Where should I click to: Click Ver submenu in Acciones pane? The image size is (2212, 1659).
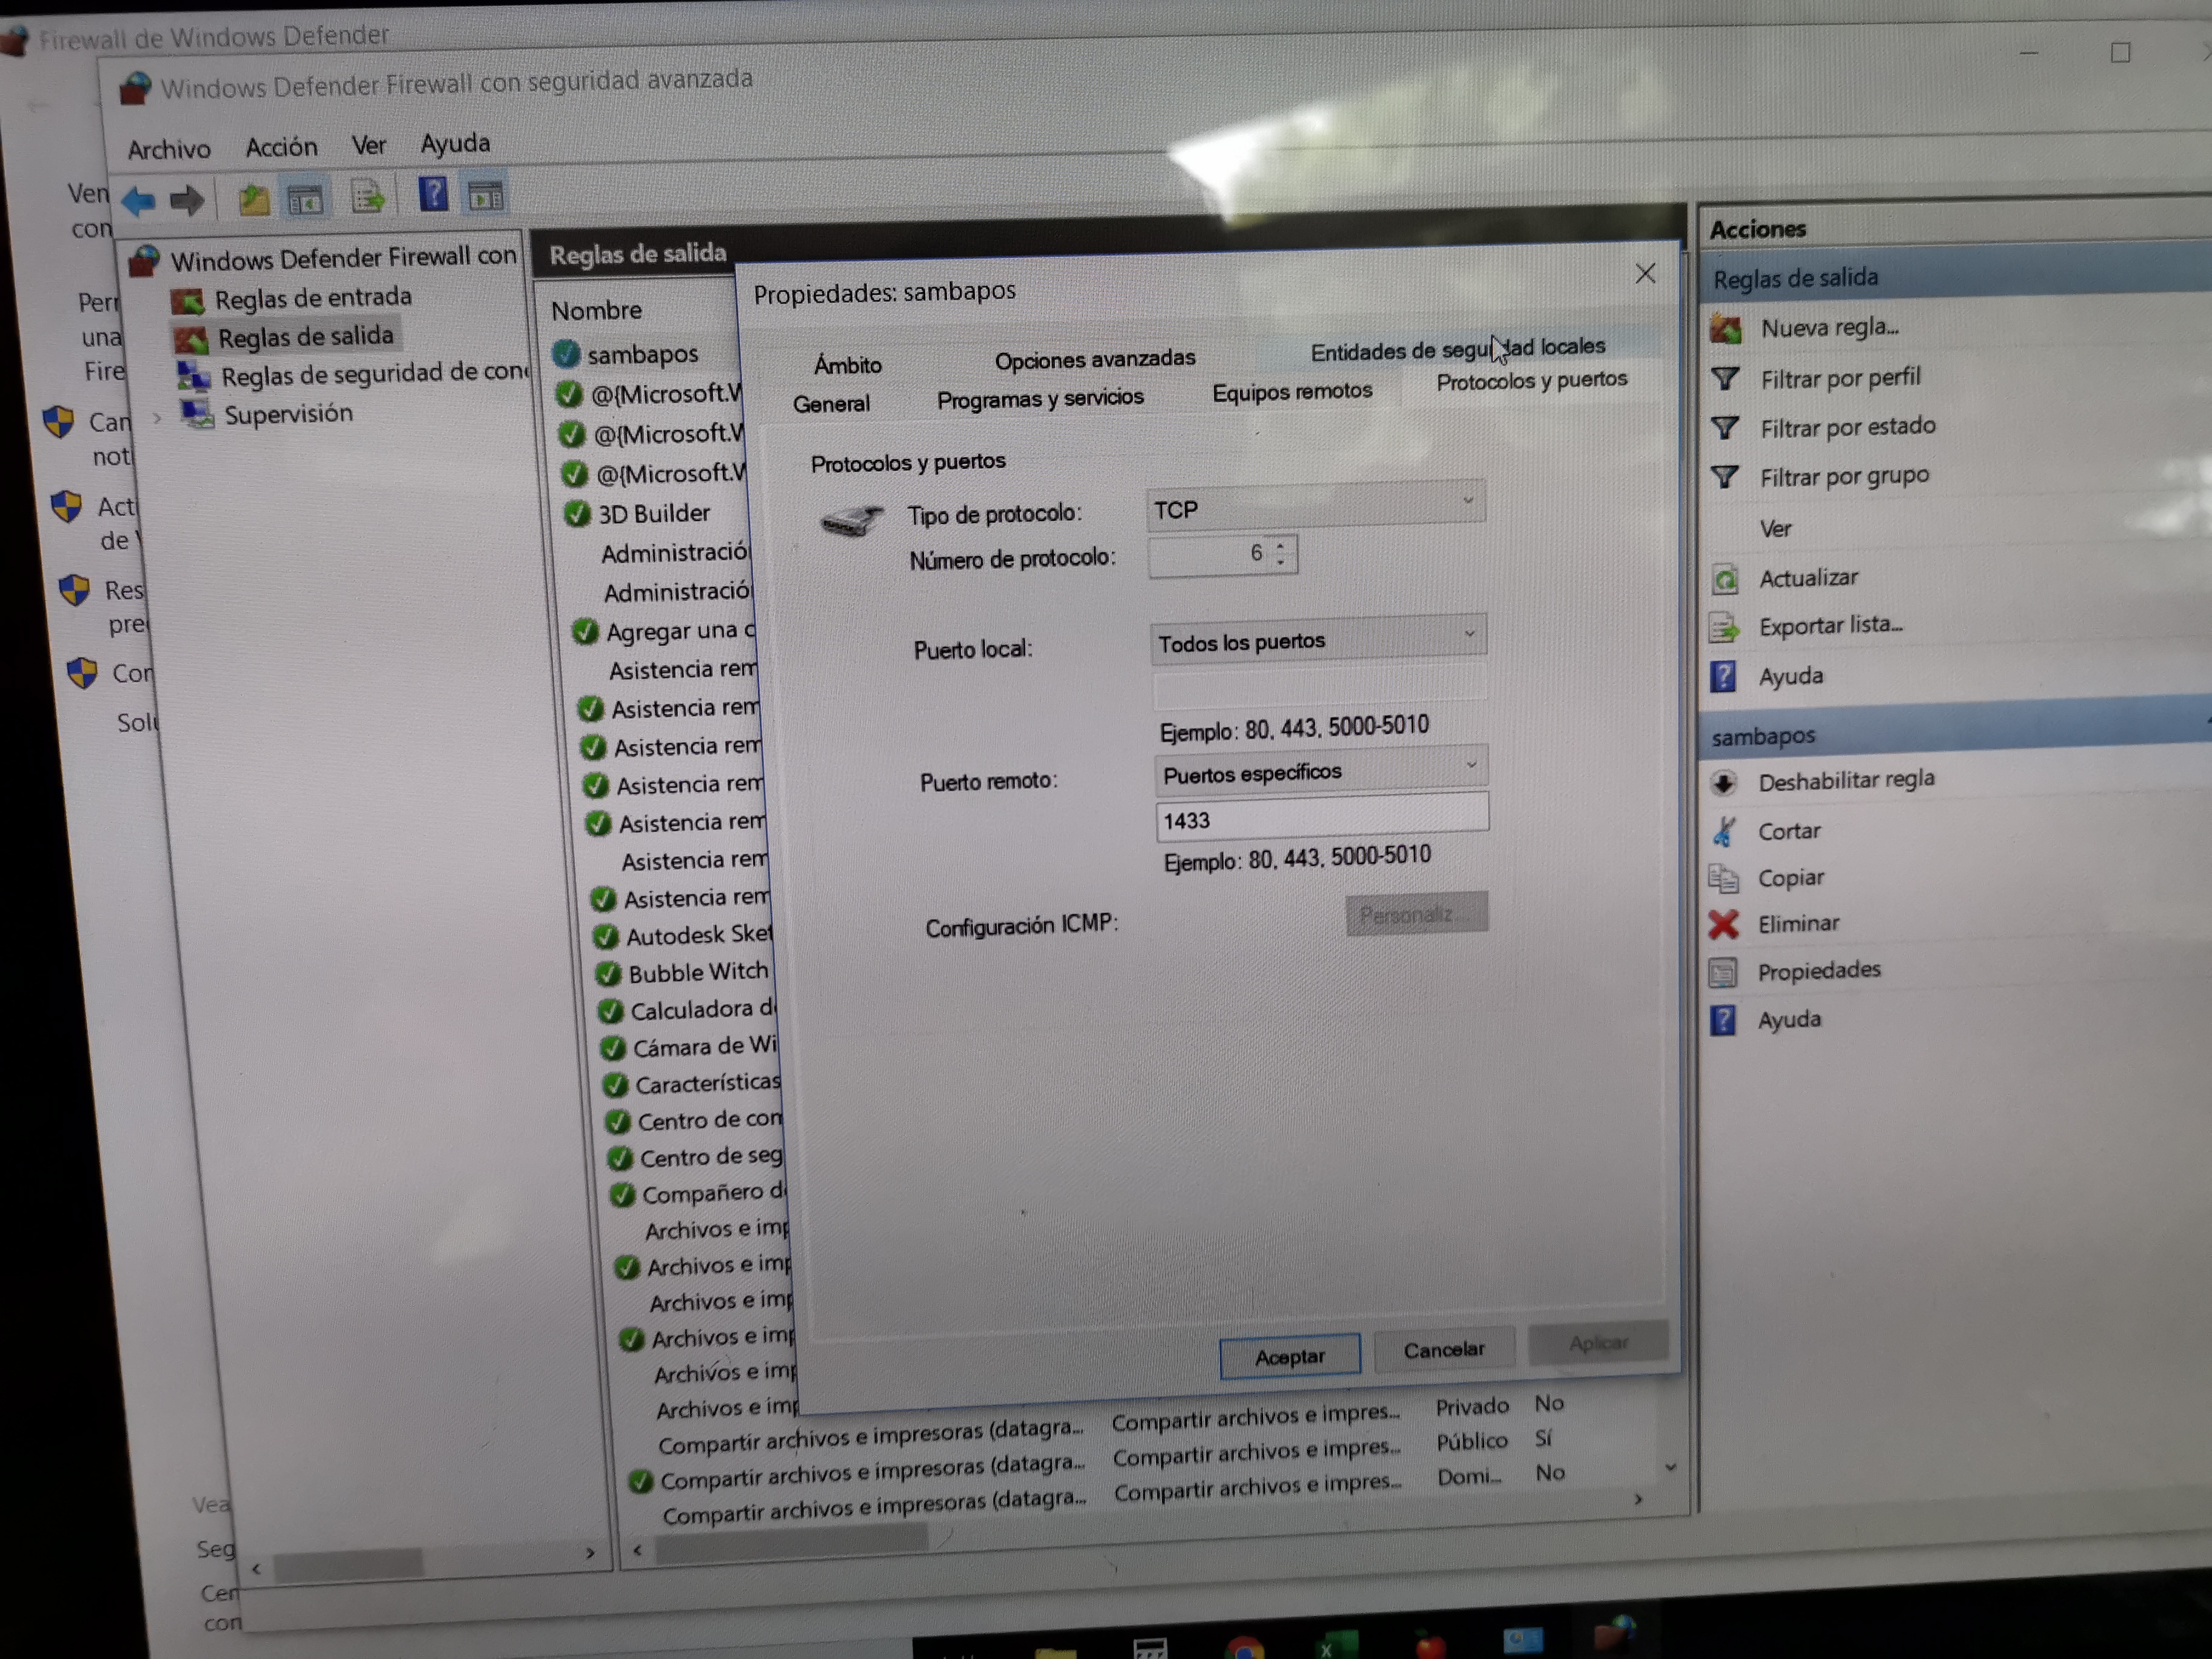coord(1775,528)
